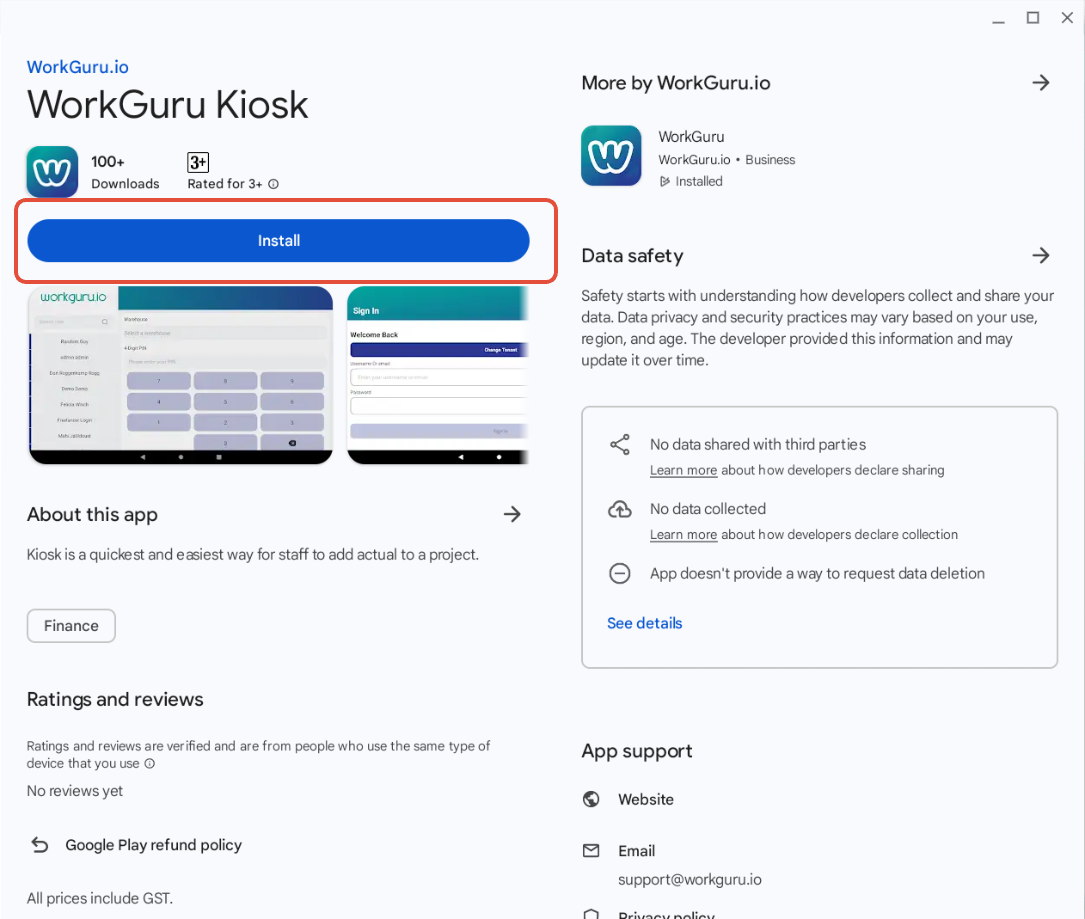Click the cloud upload data collected icon
Image resolution: width=1085 pixels, height=919 pixels.
[x=619, y=509]
